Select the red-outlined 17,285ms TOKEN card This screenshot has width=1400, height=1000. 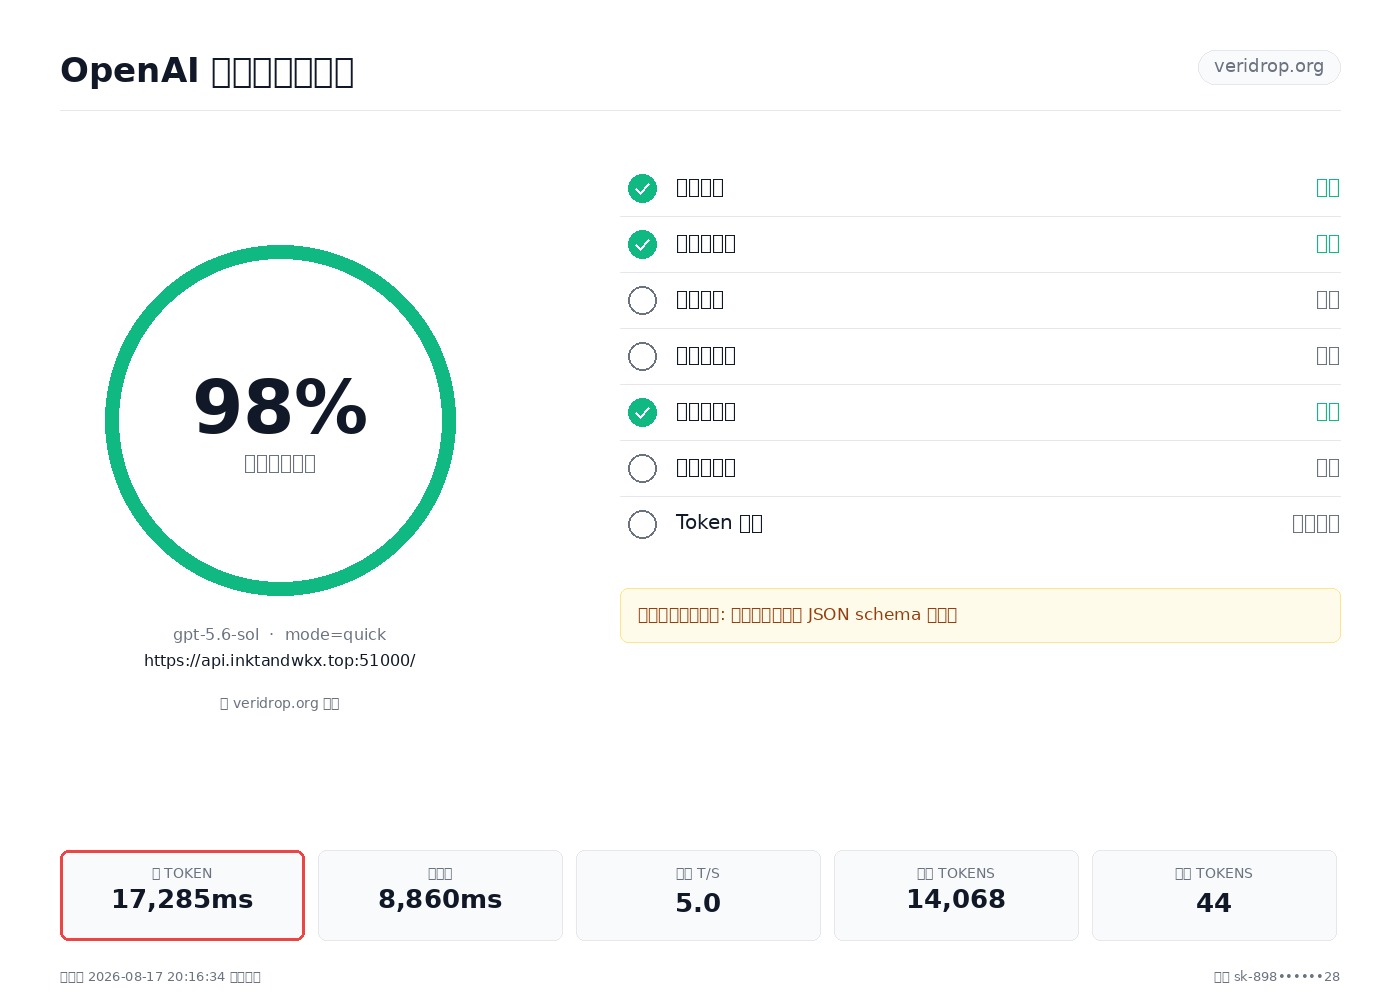[x=182, y=895]
